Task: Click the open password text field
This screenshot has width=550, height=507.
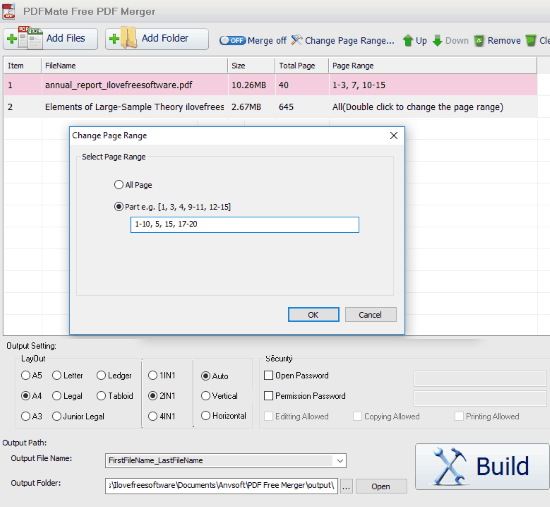Action: (x=480, y=379)
